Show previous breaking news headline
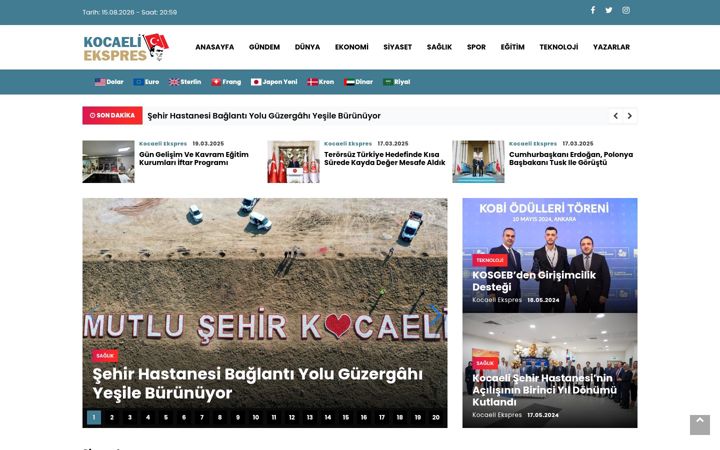This screenshot has height=450, width=720. click(616, 116)
